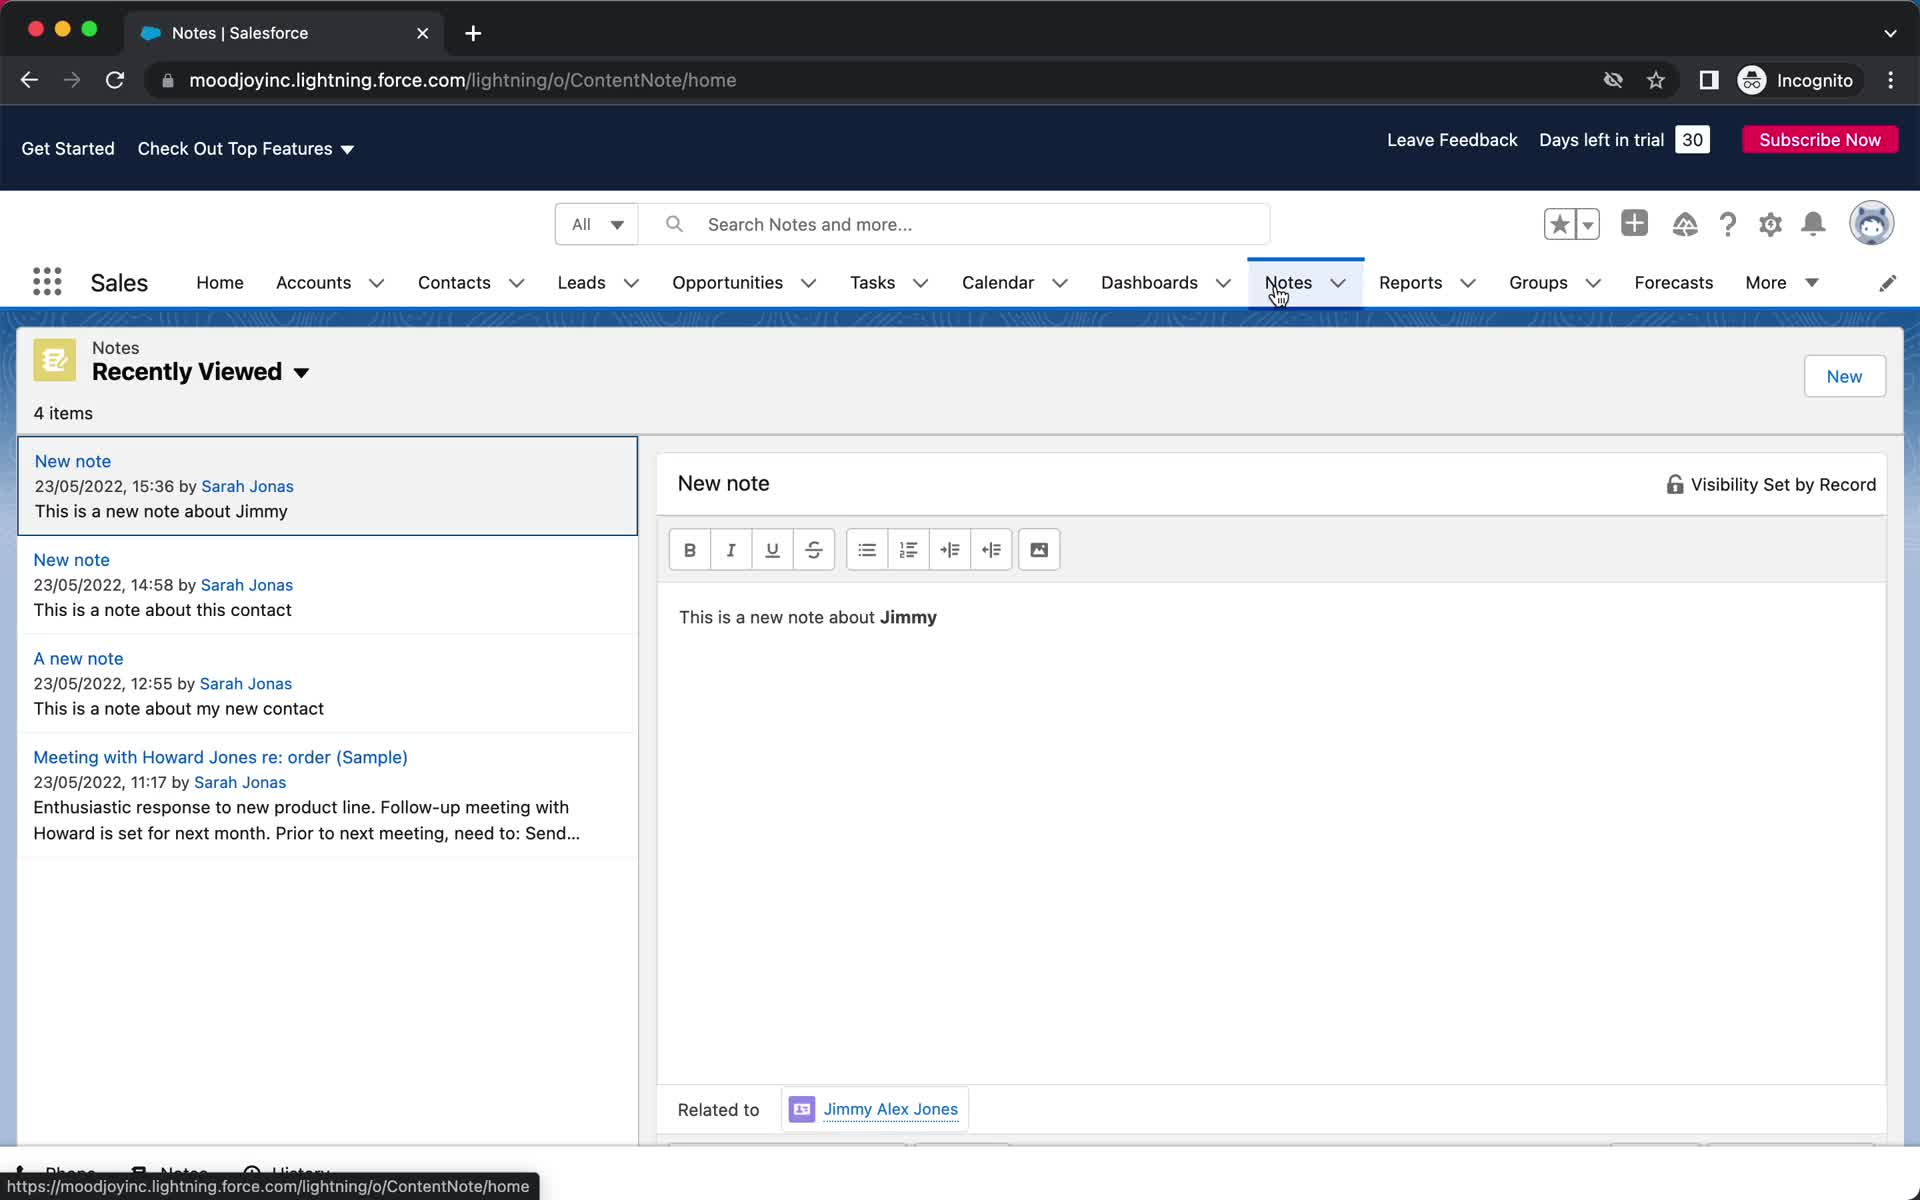Open a new browser tab
The height and width of the screenshot is (1200, 1920).
tap(473, 33)
